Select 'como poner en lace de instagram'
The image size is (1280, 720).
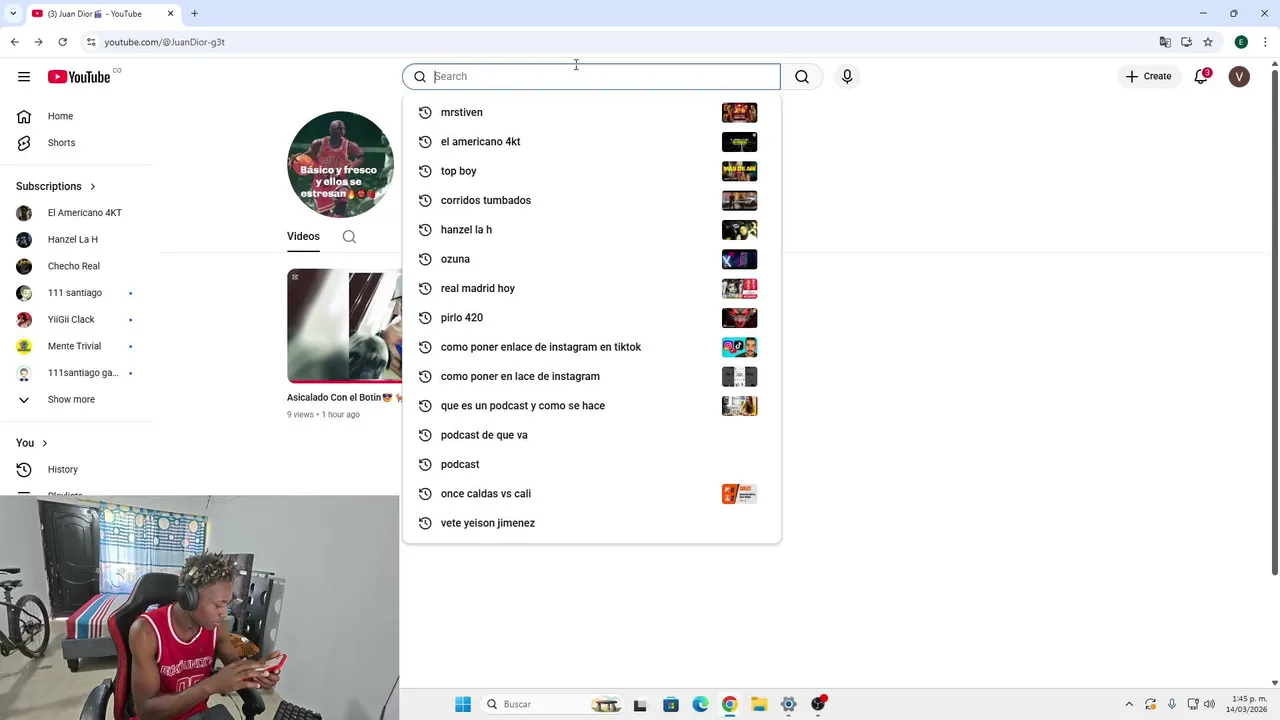coord(591,376)
